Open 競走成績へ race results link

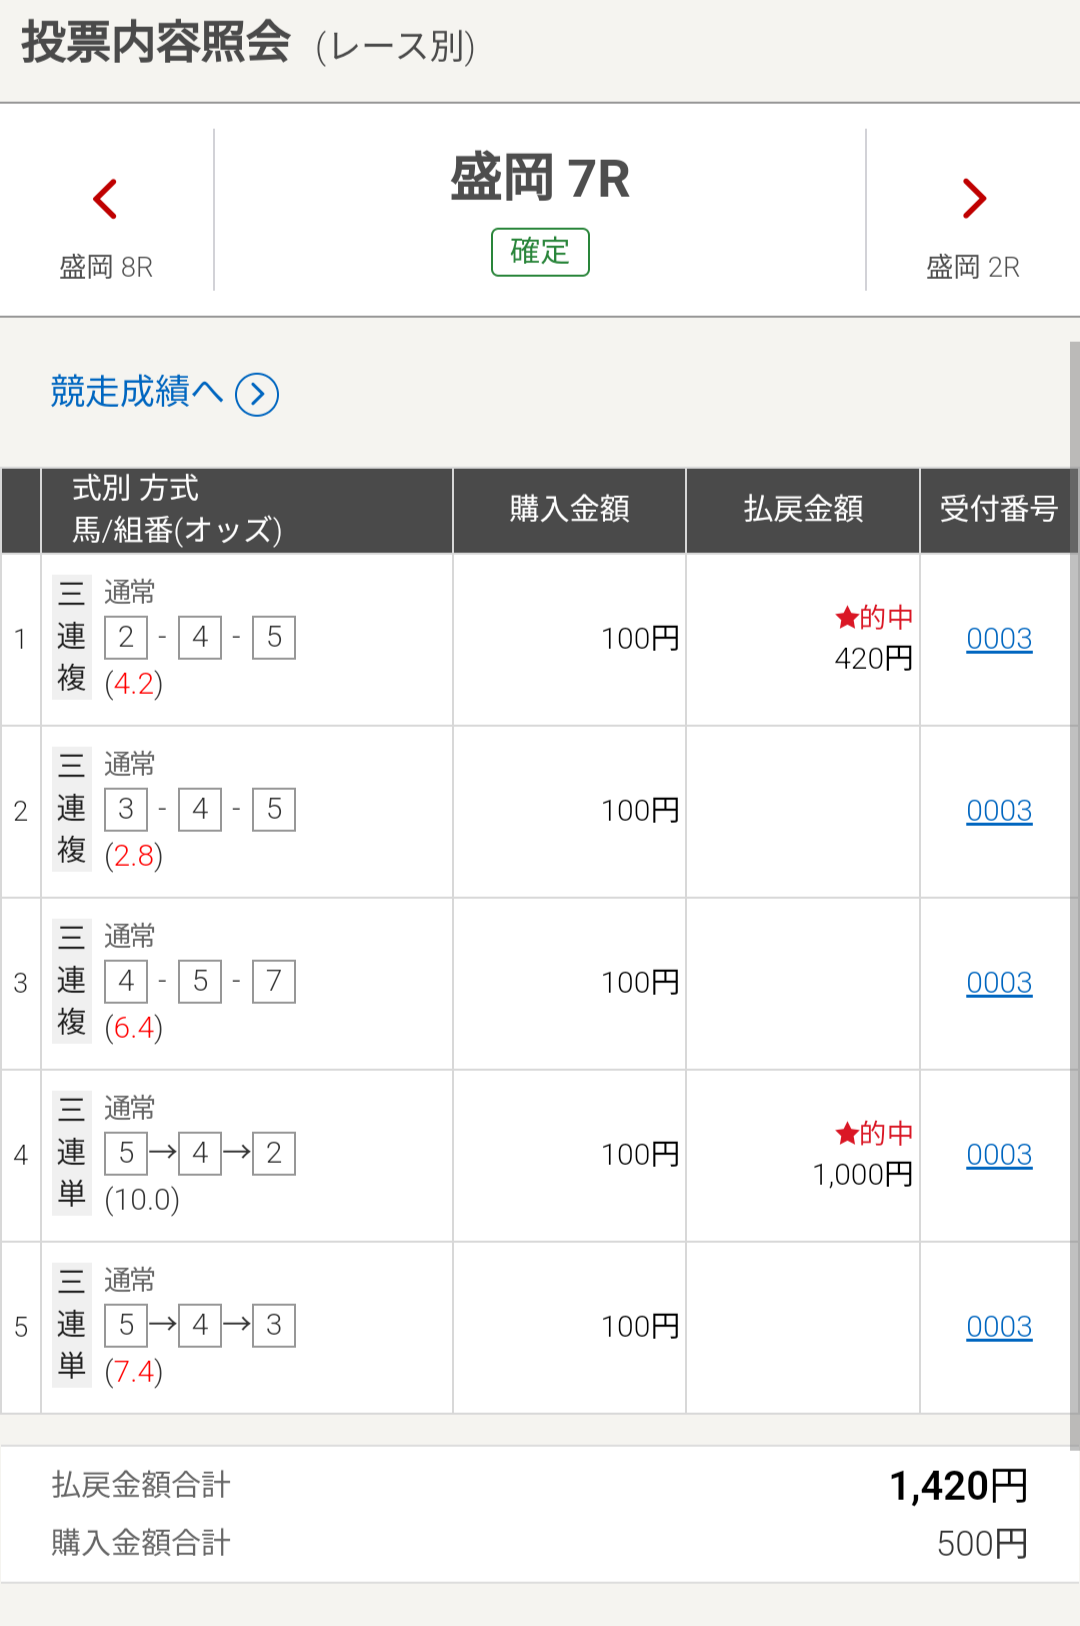[x=136, y=392]
